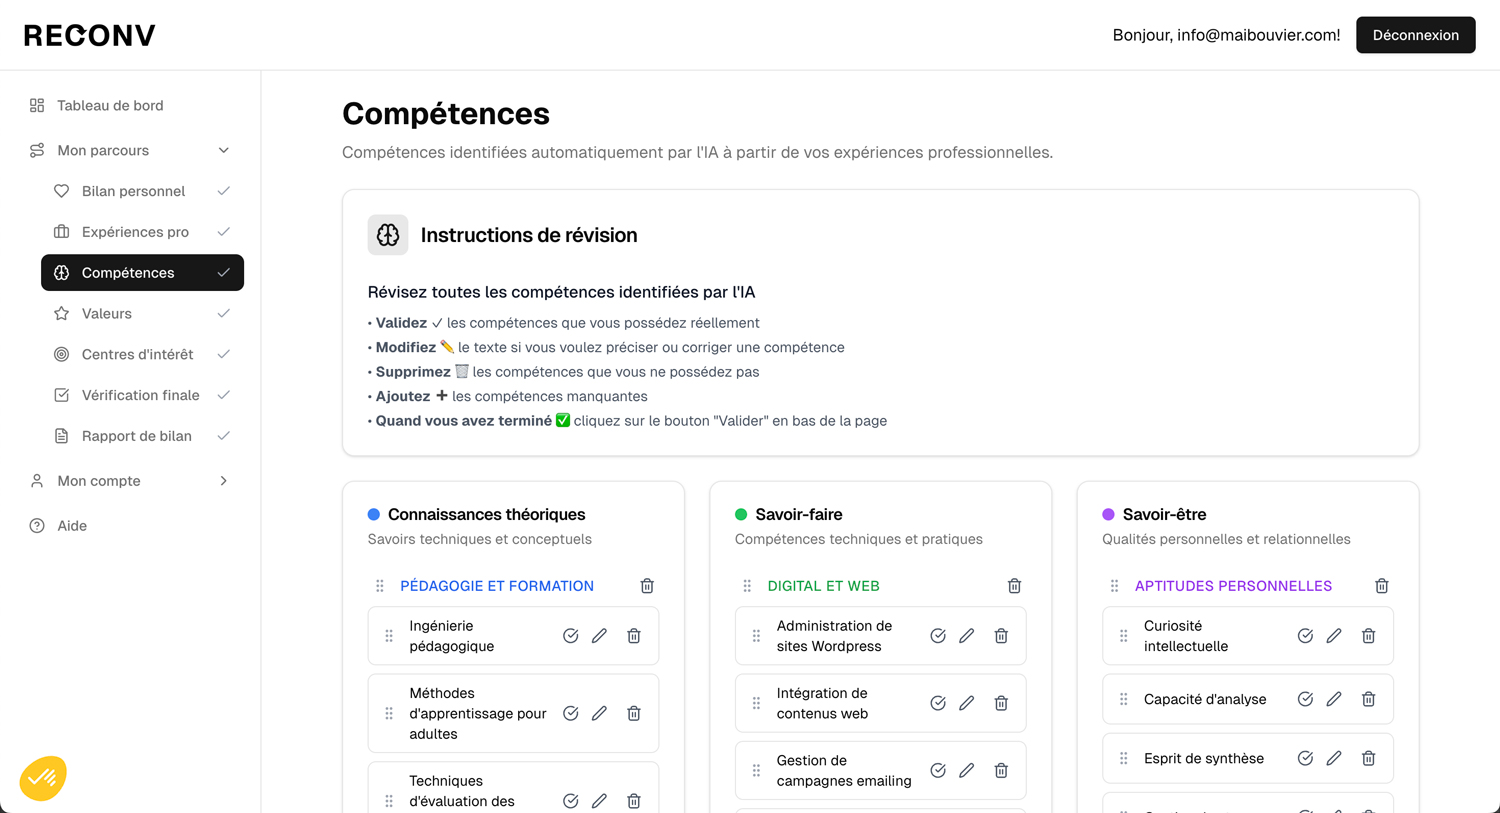This screenshot has width=1500, height=813.
Task: Edit Curiosité intellectuelle skill
Action: click(1334, 636)
